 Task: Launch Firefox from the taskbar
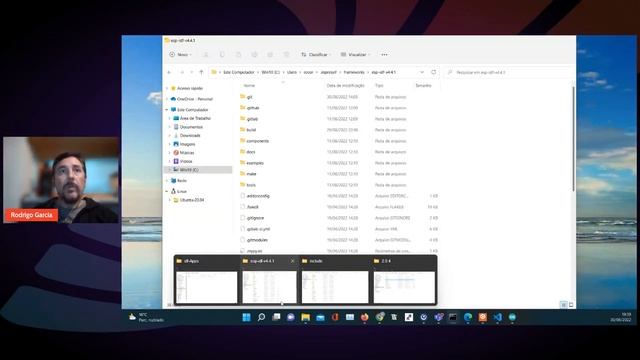(x=364, y=317)
